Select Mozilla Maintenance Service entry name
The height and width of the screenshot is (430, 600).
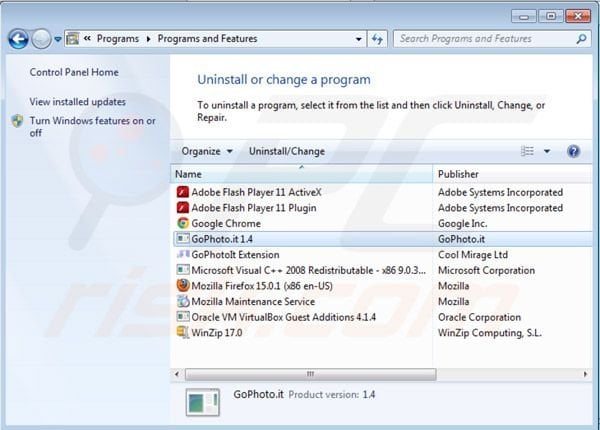coord(253,301)
